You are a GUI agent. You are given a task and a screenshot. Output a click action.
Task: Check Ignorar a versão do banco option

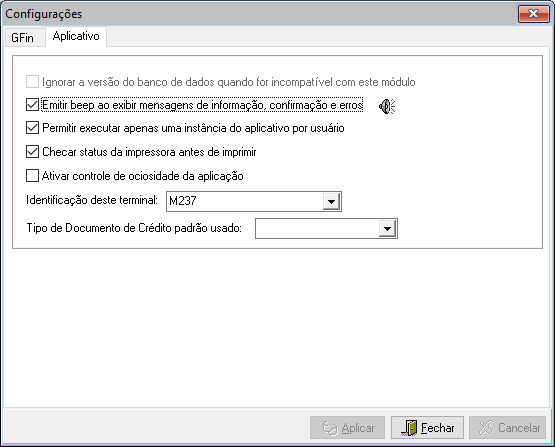[x=32, y=82]
